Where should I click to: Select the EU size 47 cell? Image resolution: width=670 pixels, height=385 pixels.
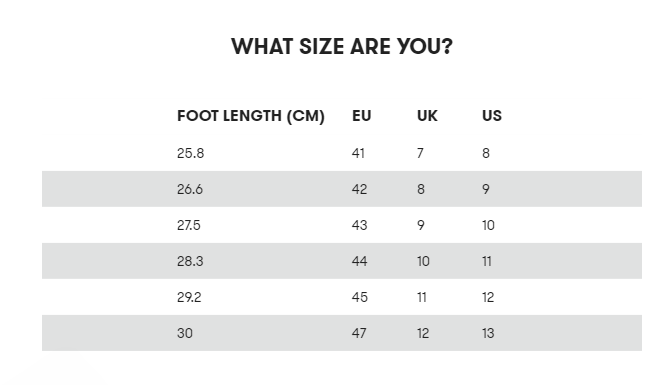(359, 333)
